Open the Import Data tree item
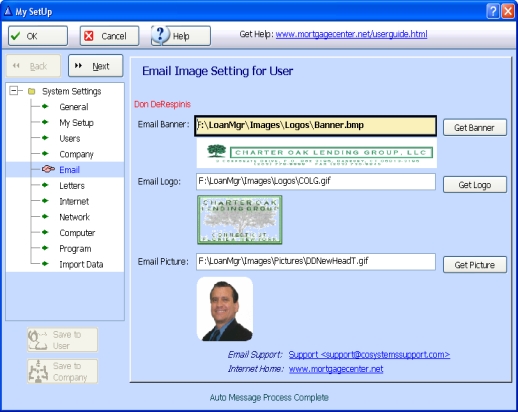The width and height of the screenshot is (518, 412). pos(81,264)
